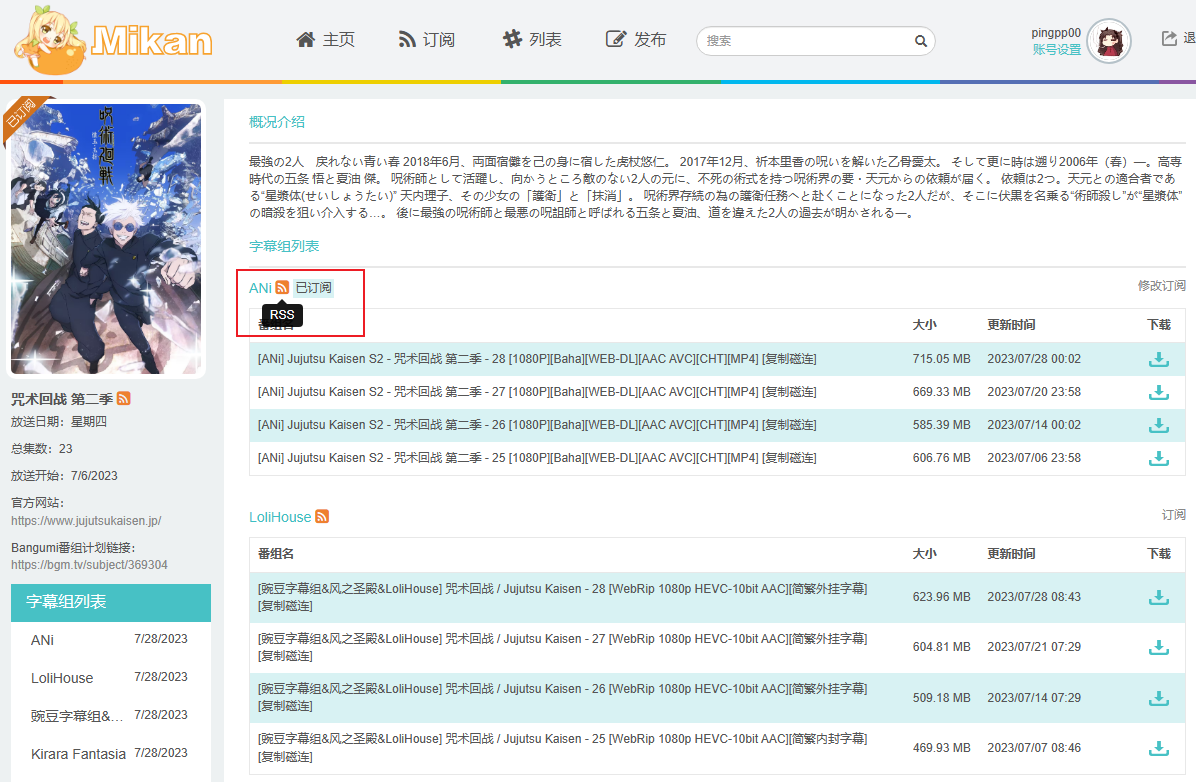Open the bgm.tv/subject/369304 Bangumi link

(89, 565)
